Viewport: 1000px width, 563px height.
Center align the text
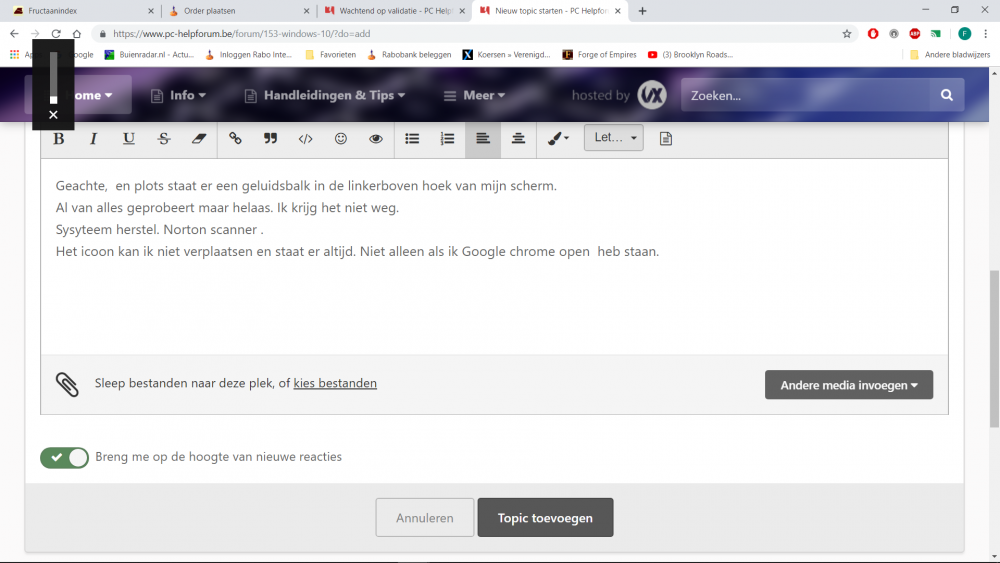point(518,138)
